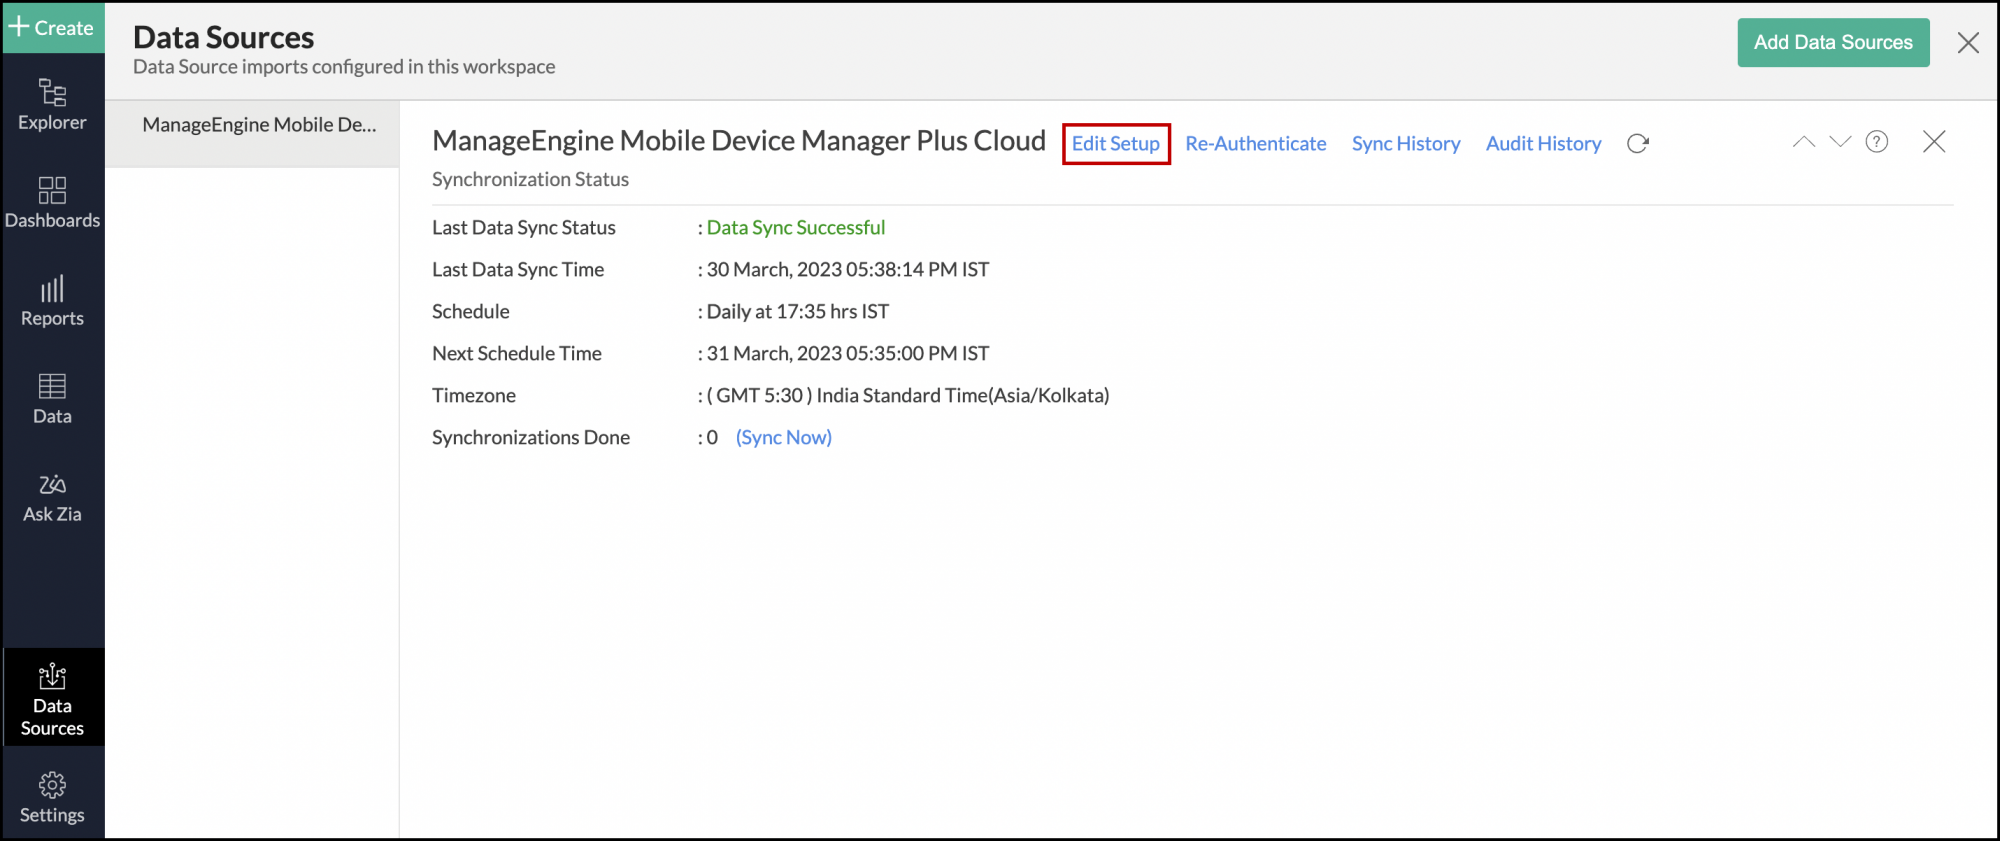Collapse details with the up chevron
The height and width of the screenshot is (841, 2000).
tap(1803, 142)
